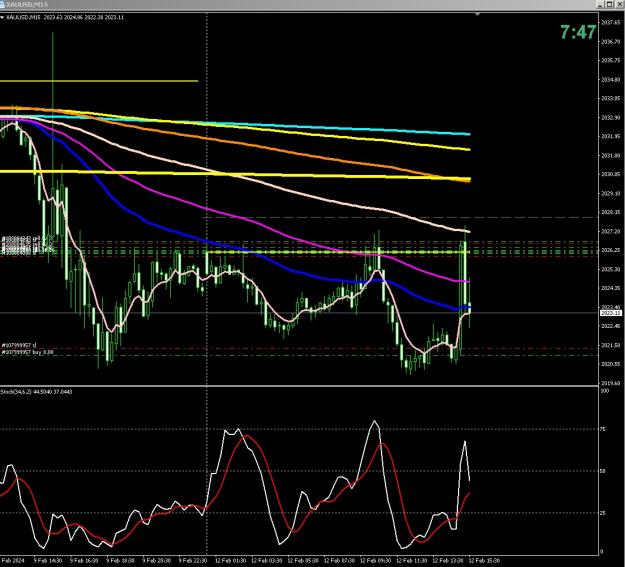
Task: Click the '#107999957 sl' stop loss label
Action: click(19, 345)
